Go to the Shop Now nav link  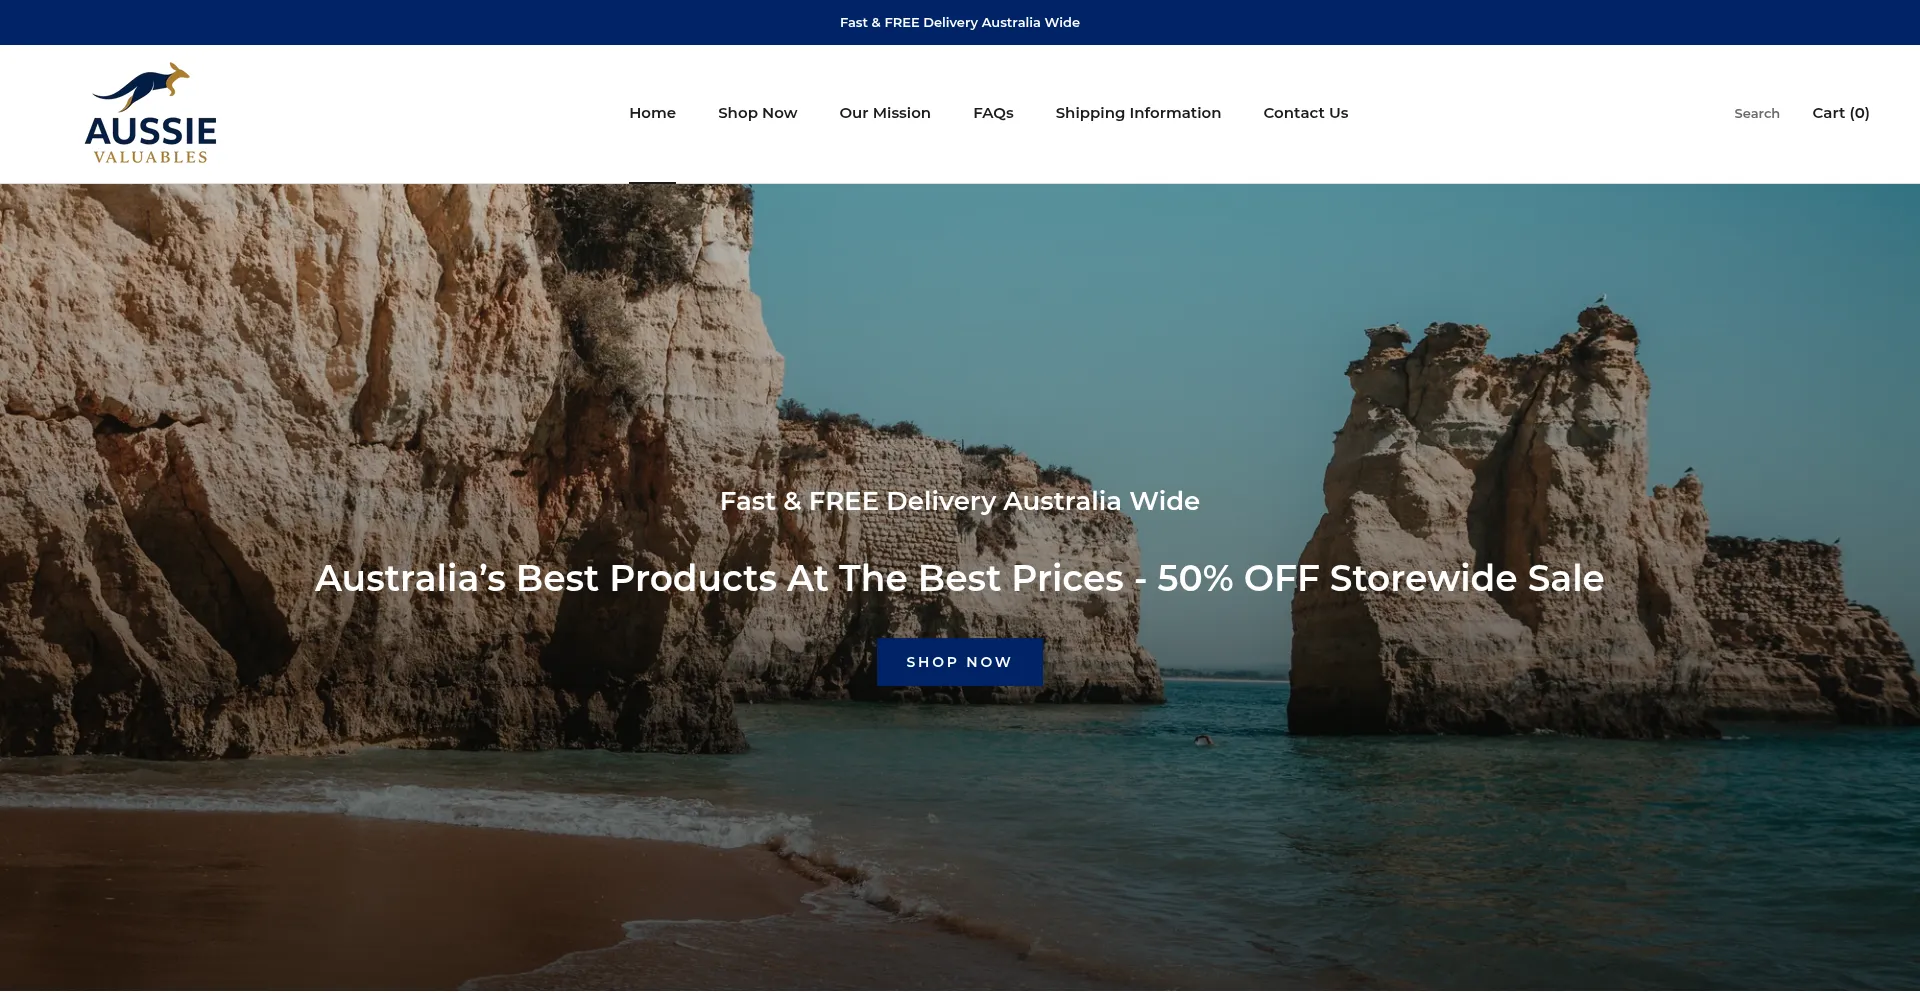[x=757, y=113]
